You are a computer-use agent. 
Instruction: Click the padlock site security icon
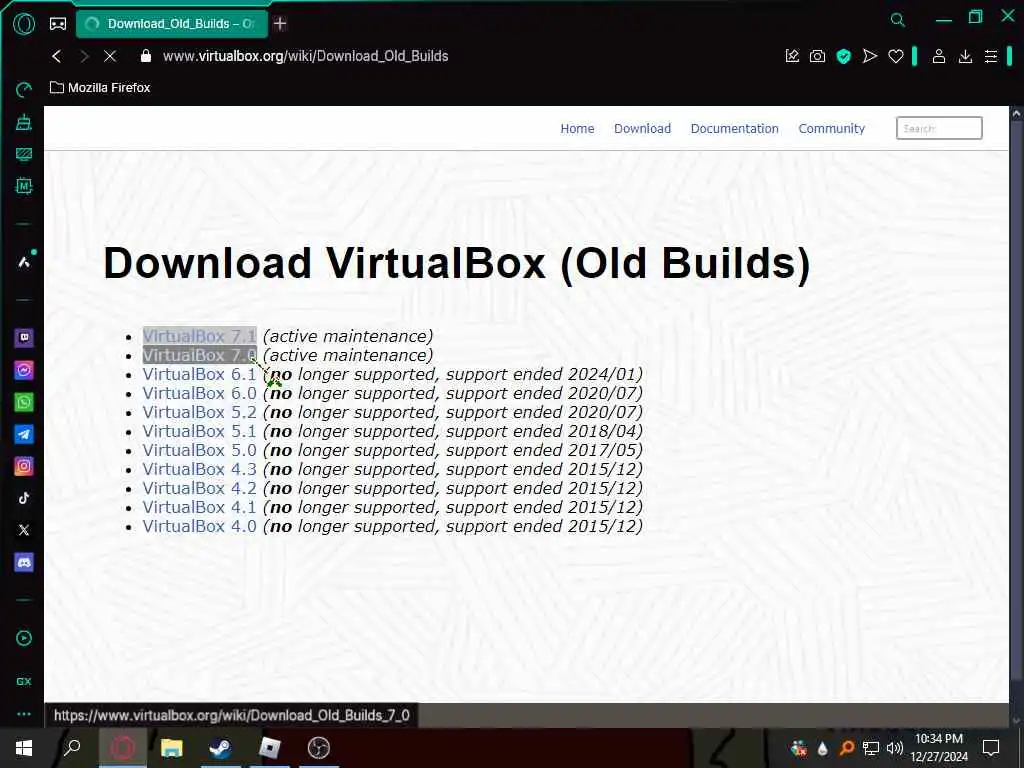[x=146, y=56]
